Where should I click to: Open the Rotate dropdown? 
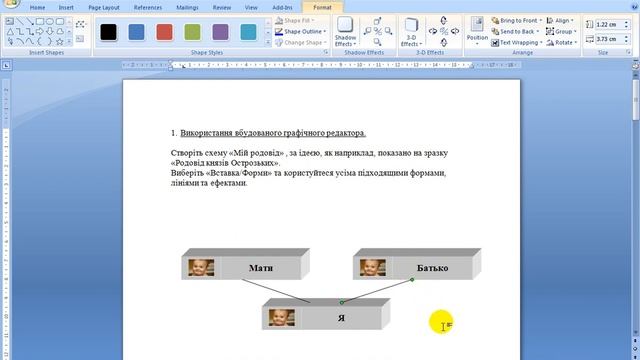(x=561, y=42)
